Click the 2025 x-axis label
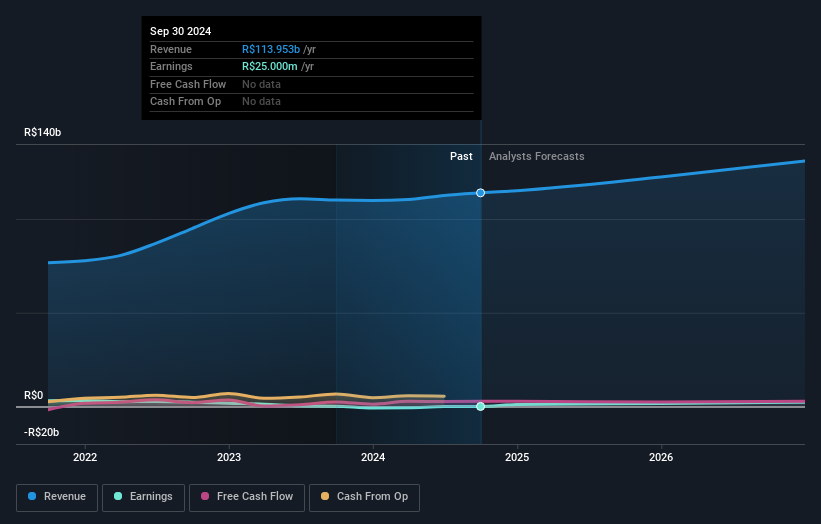Viewport: 821px width, 524px height. point(517,457)
